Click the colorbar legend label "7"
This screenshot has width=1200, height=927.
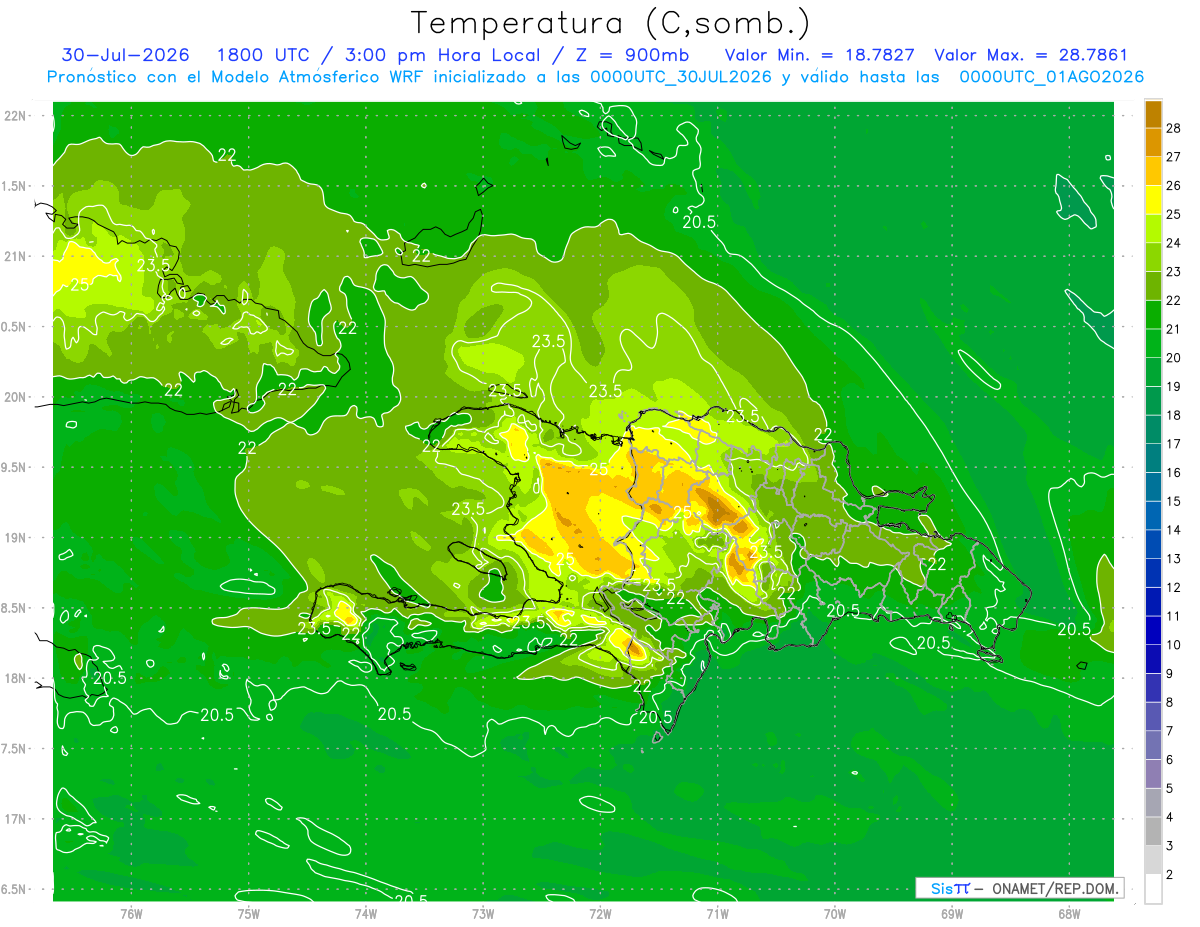(x=1171, y=731)
